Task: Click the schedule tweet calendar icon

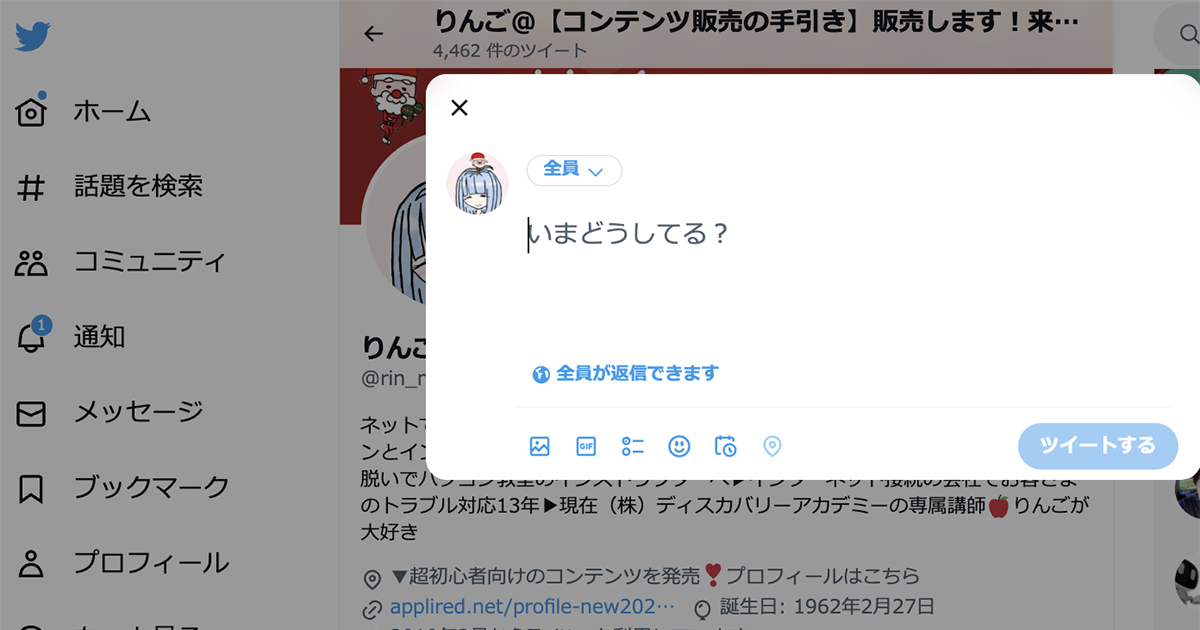Action: [x=726, y=447]
